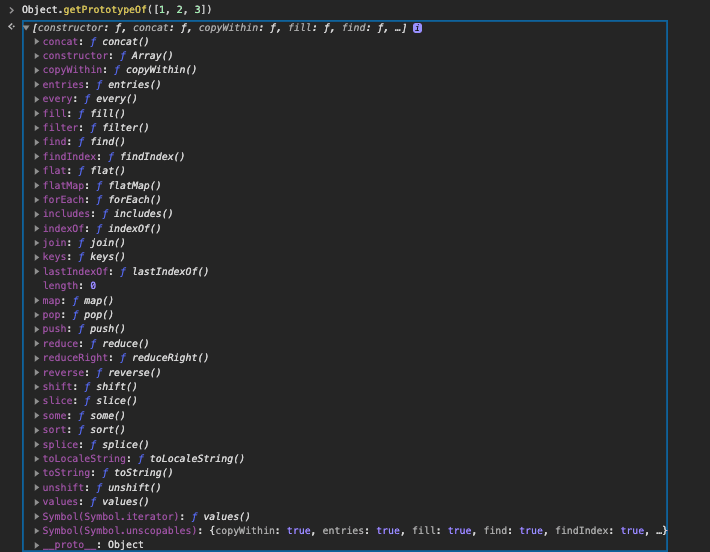Expand the fill property arrow
Image resolution: width=710 pixels, height=552 pixels.
(37, 113)
